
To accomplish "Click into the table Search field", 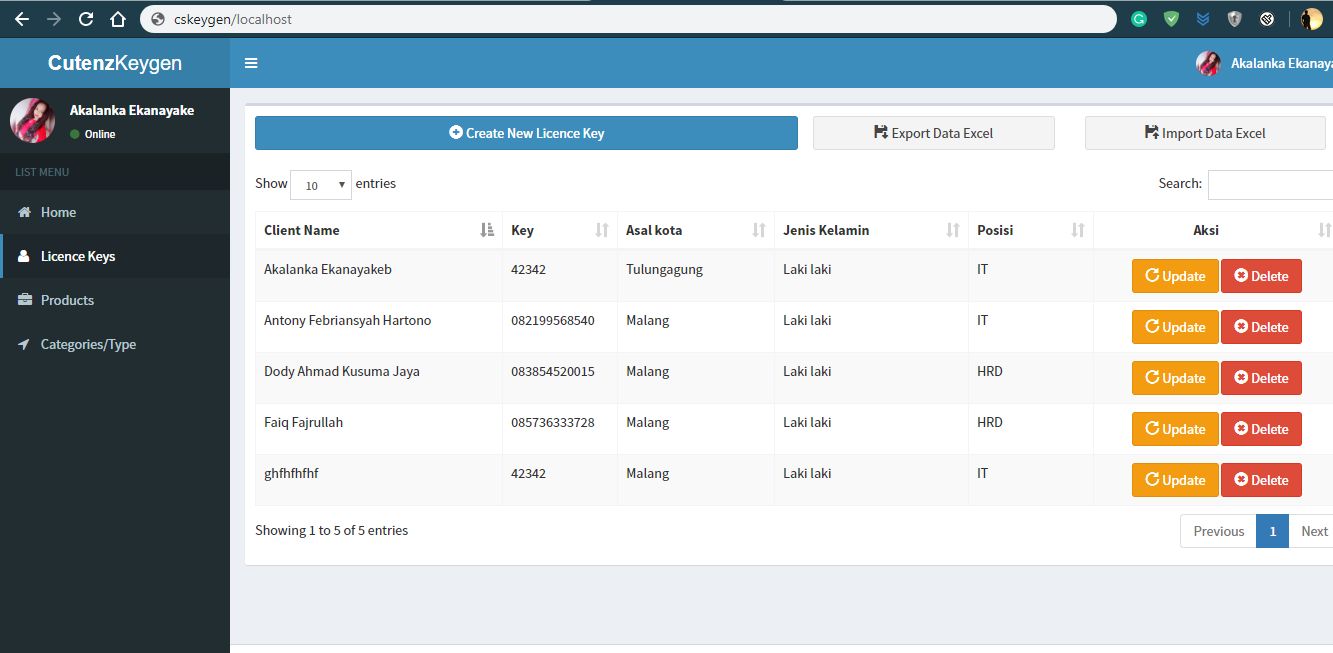I will (1270, 184).
